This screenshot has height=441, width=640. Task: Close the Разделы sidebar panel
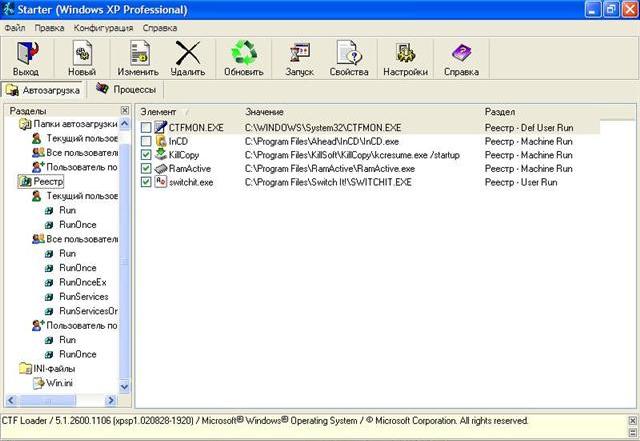tap(124, 110)
